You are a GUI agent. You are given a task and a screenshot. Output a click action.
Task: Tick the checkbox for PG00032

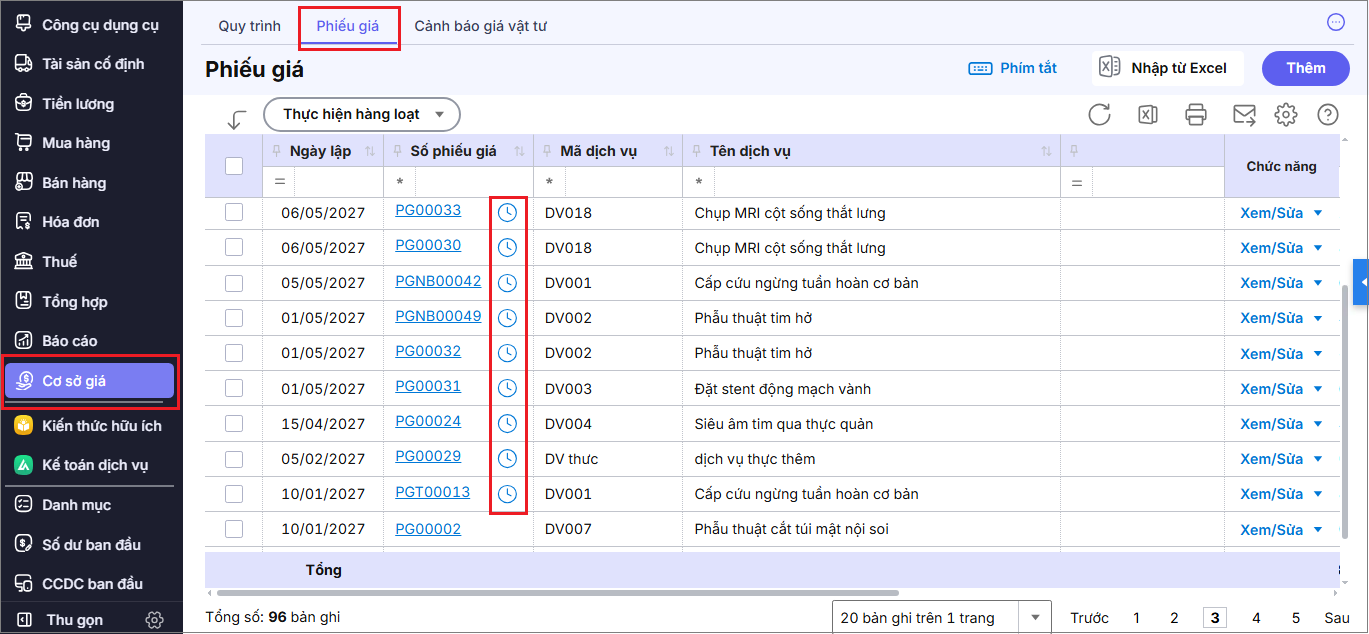[x=234, y=353]
